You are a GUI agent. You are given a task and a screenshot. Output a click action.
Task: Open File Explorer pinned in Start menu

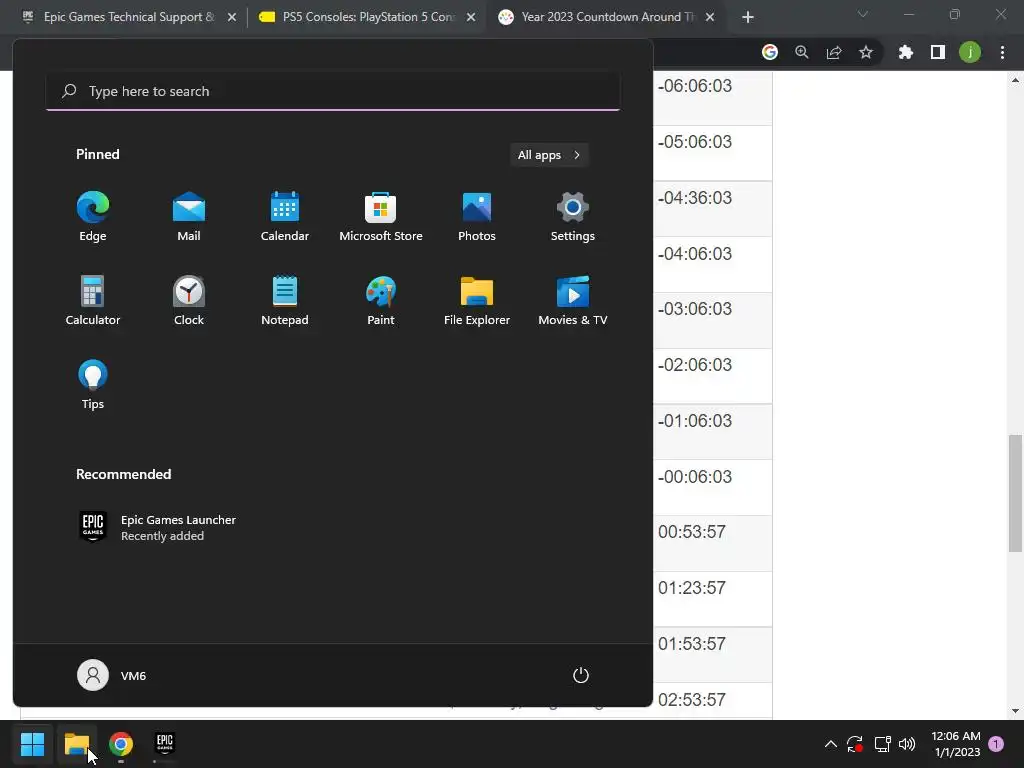coord(477,300)
